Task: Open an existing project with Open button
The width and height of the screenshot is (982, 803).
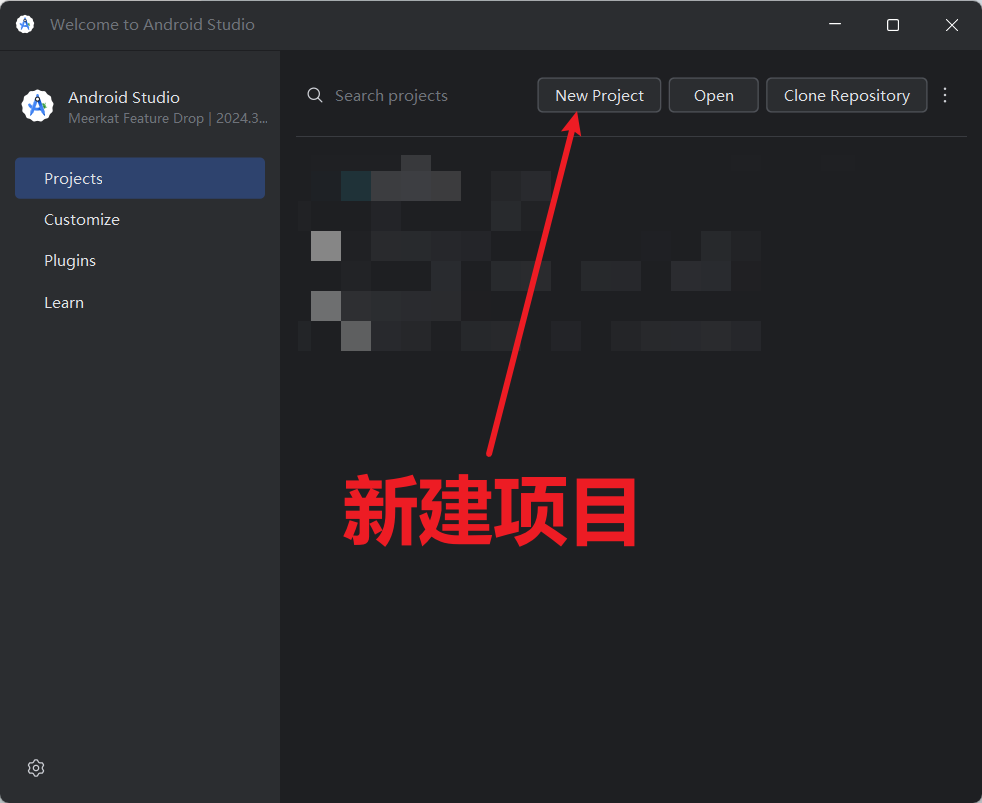Action: coord(713,95)
